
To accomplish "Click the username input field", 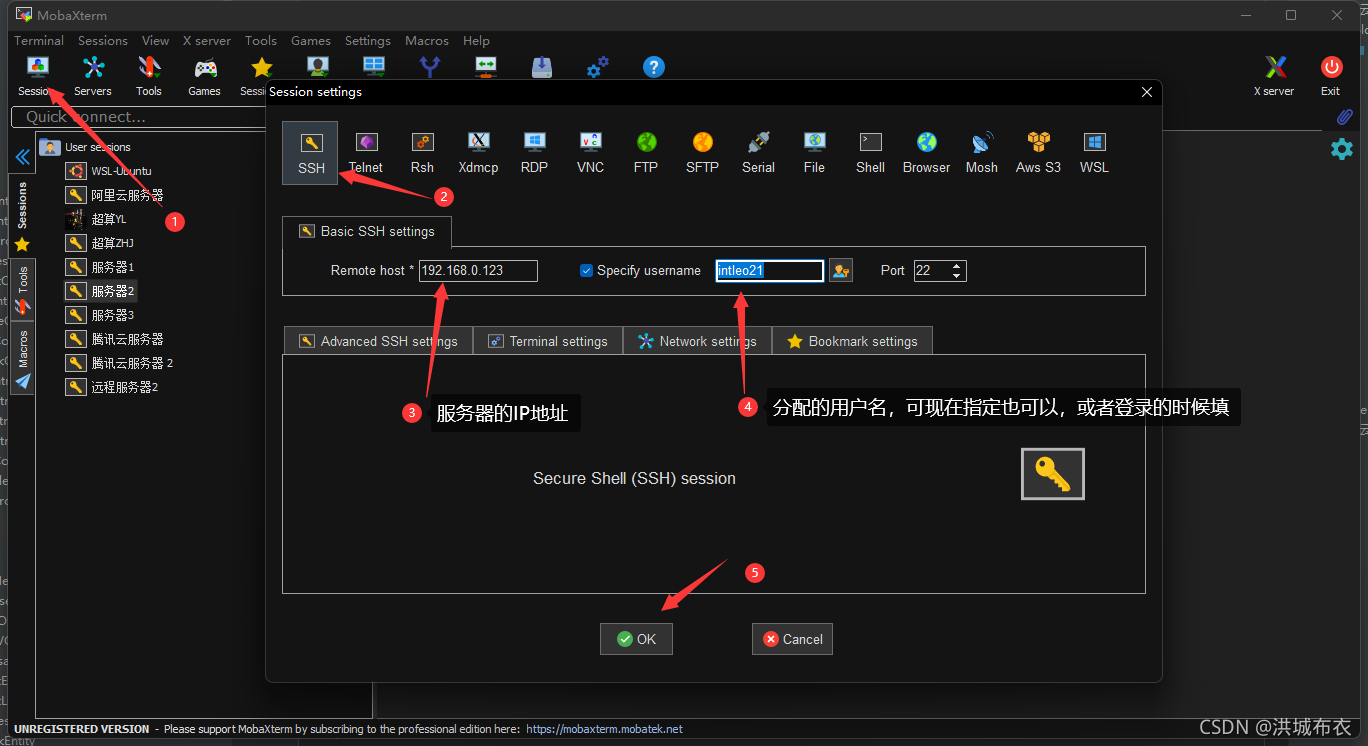I will coord(769,271).
